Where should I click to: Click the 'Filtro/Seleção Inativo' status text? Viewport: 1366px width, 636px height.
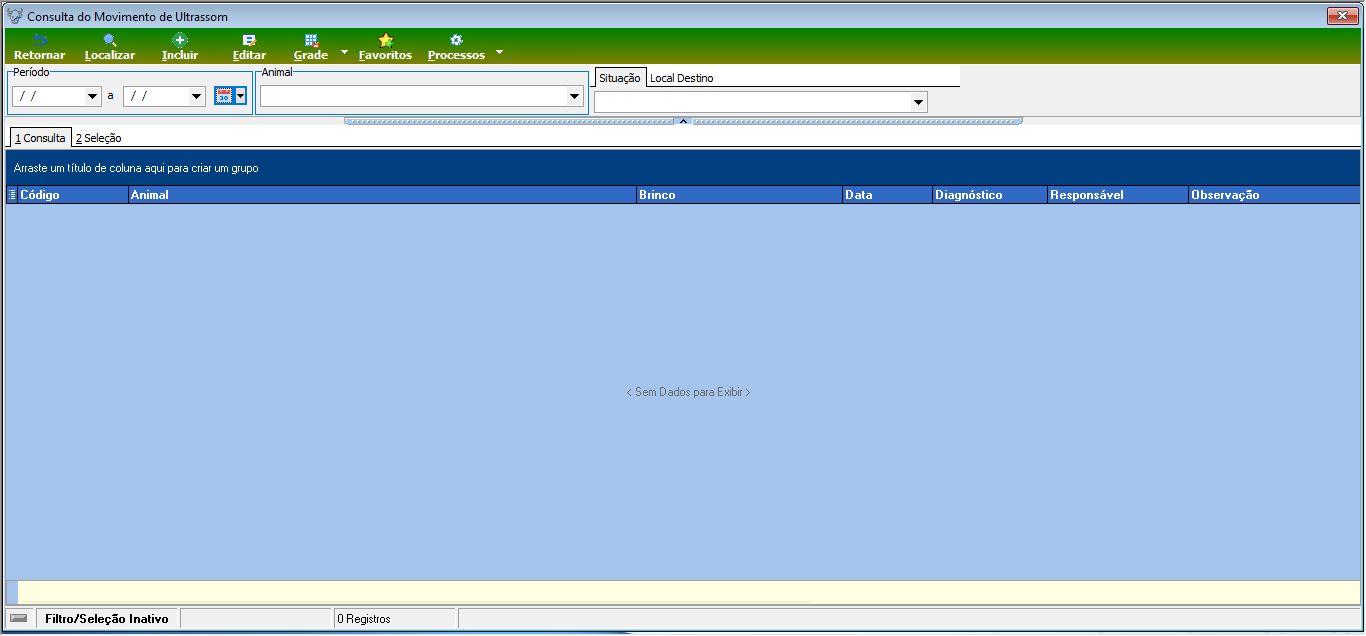click(x=107, y=619)
